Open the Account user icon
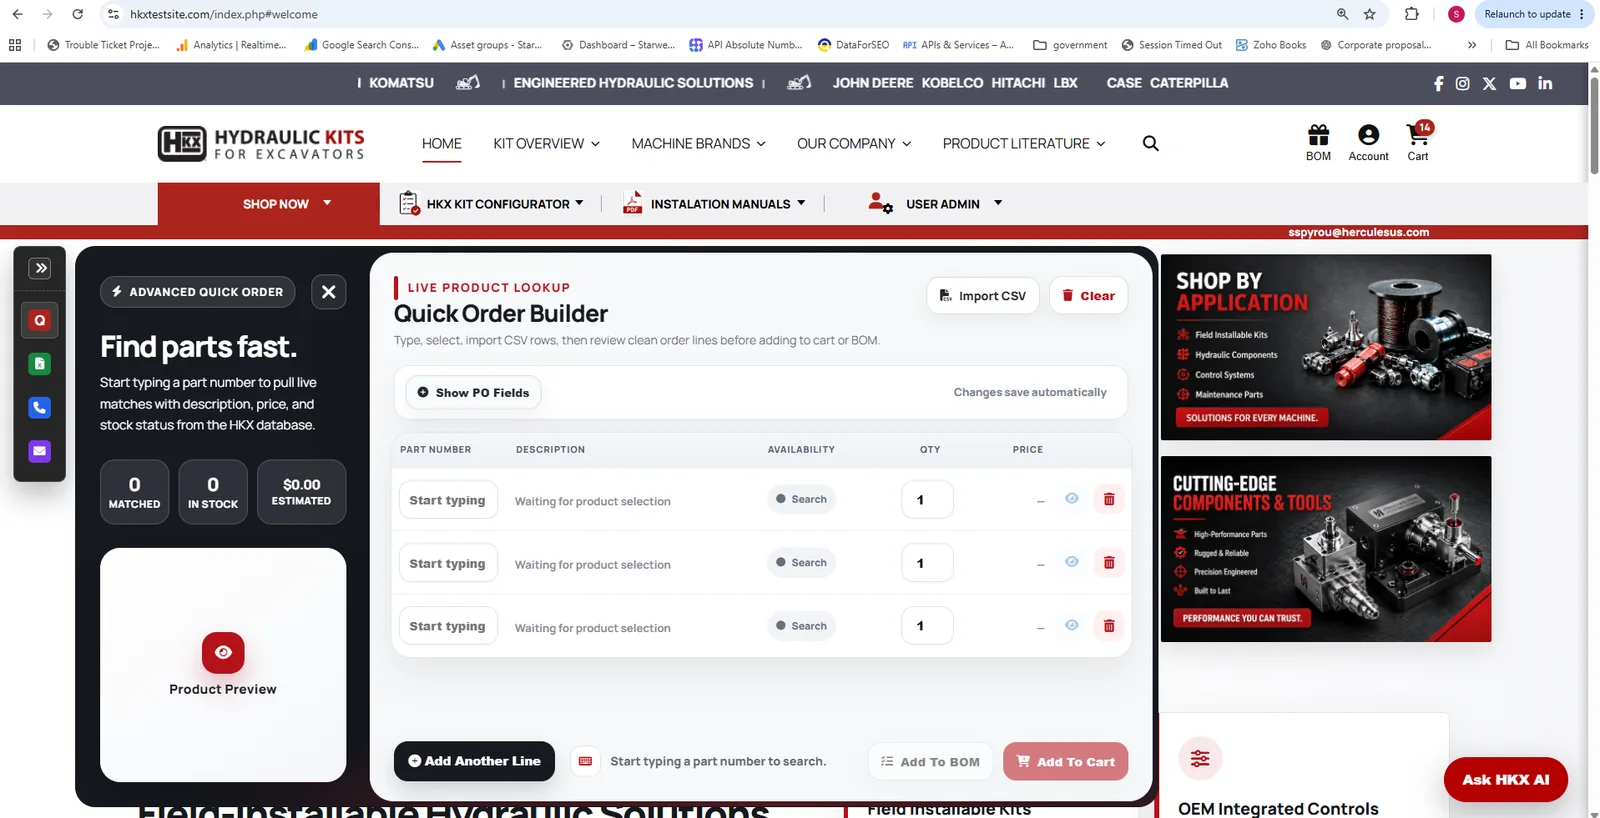Image resolution: width=1600 pixels, height=818 pixels. coord(1368,142)
